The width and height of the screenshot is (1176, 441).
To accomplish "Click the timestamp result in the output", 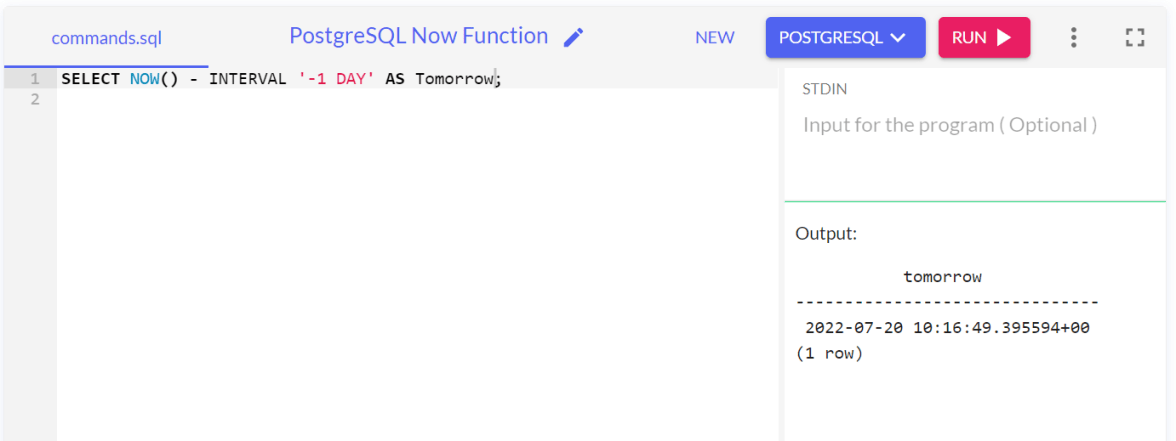I will (x=947, y=328).
